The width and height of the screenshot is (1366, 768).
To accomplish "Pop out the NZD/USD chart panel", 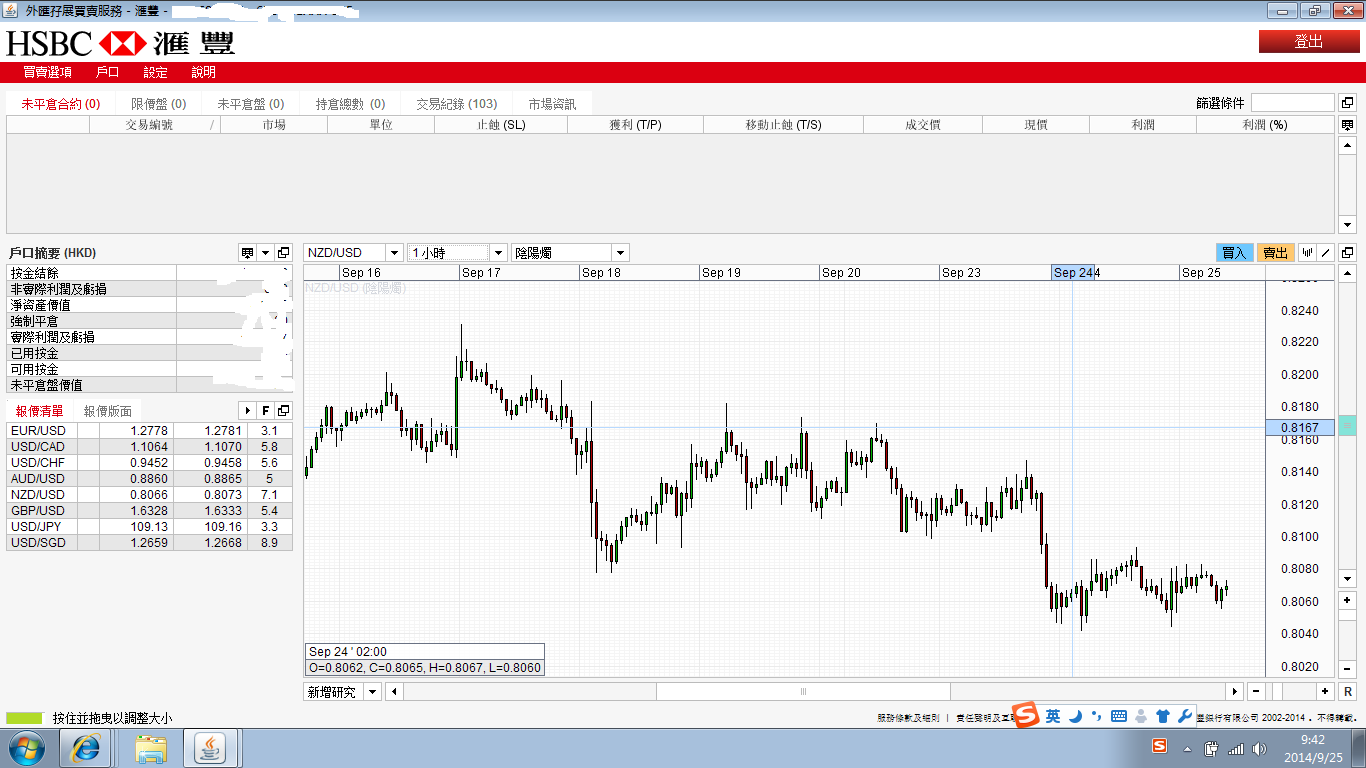I will pyautogui.click(x=1347, y=253).
